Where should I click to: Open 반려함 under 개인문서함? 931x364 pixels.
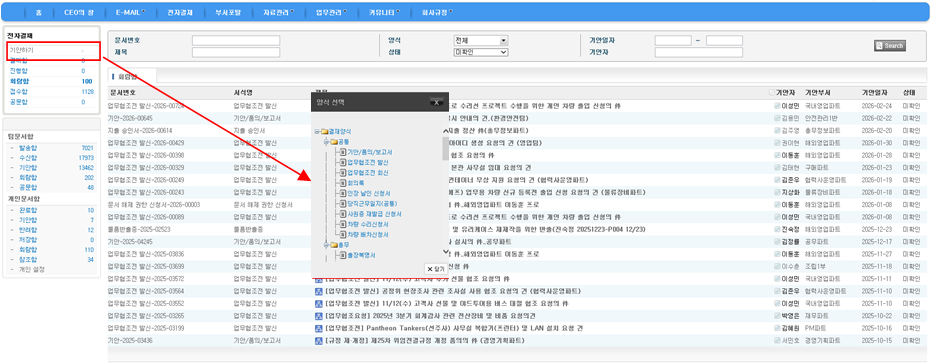click(28, 230)
